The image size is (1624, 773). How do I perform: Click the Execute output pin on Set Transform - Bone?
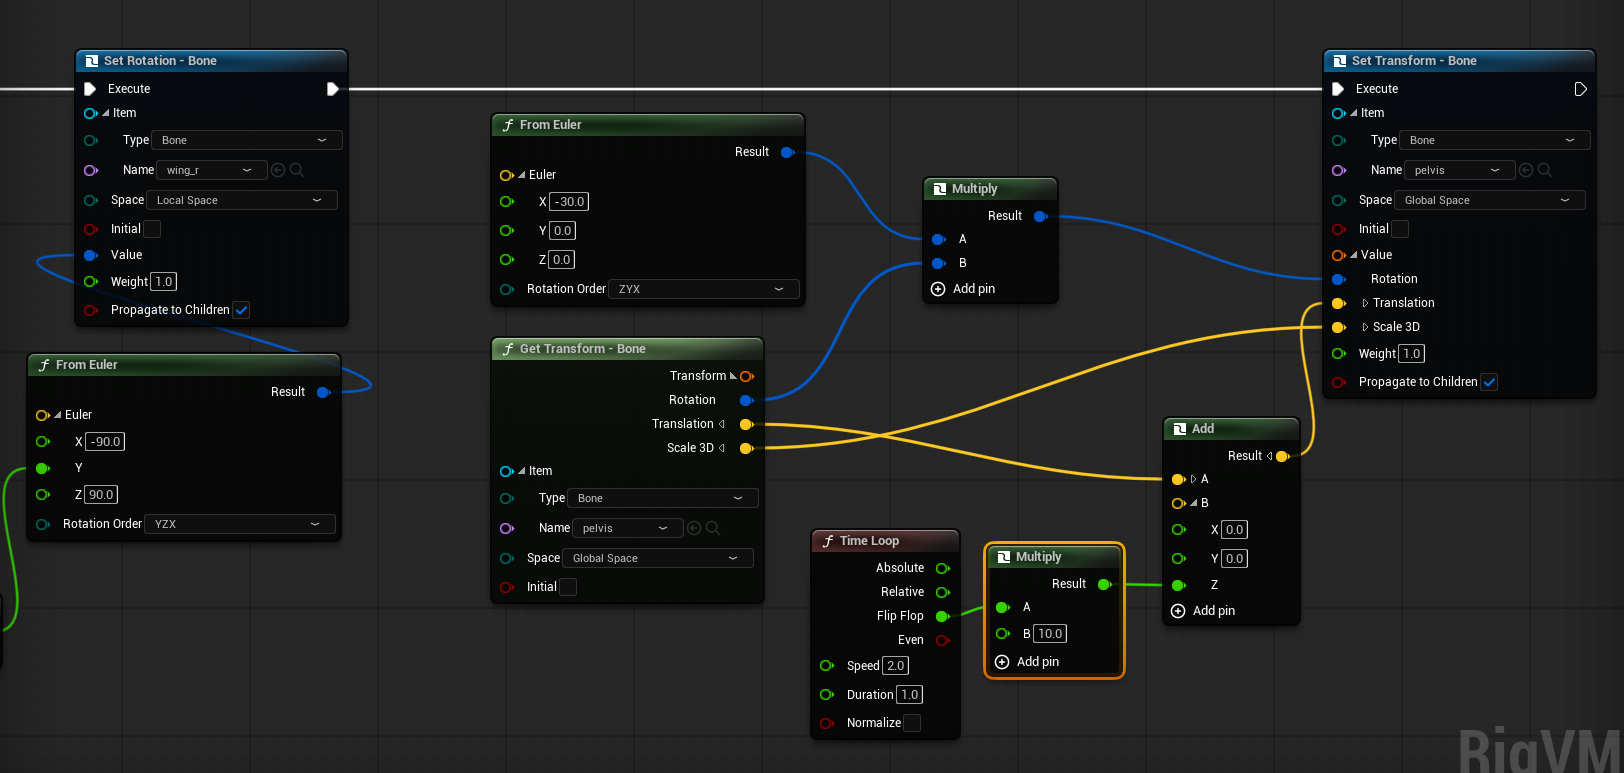[1580, 89]
